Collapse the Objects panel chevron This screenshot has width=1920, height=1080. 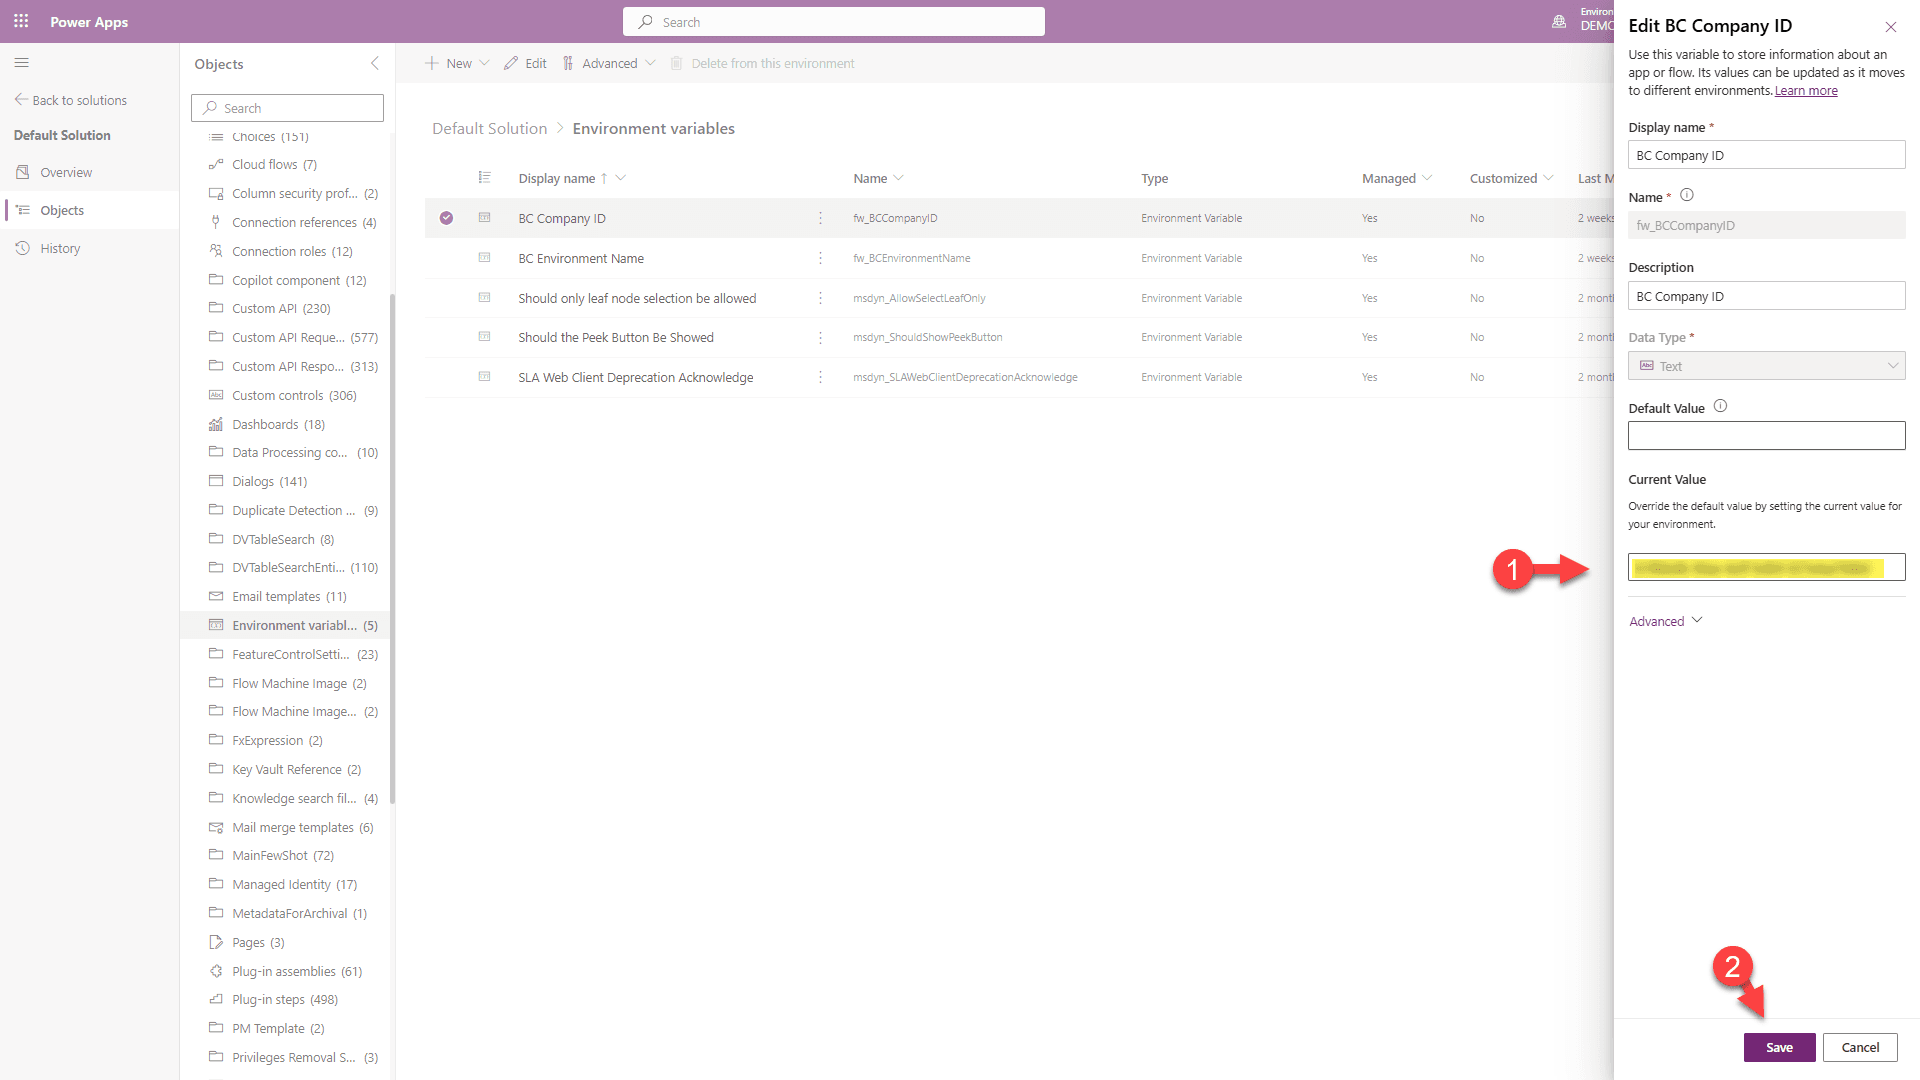375,63
